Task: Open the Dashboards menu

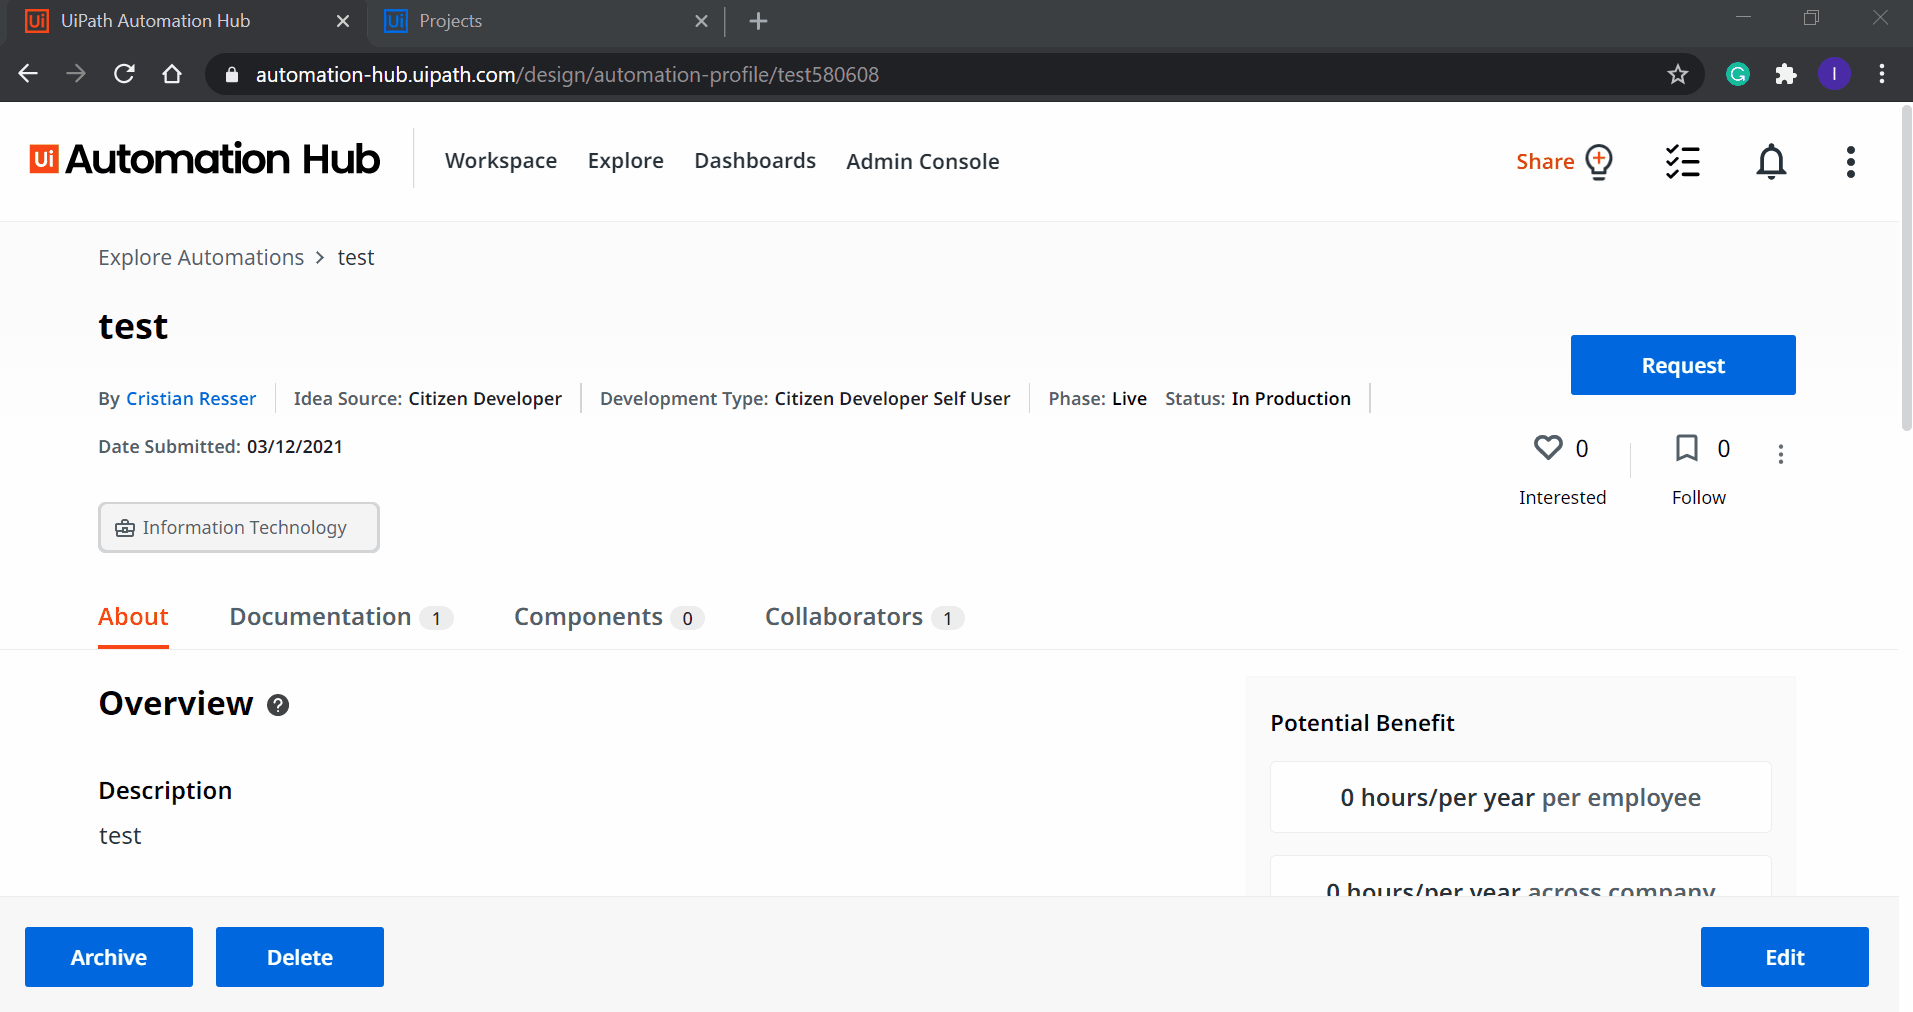Action: click(755, 161)
